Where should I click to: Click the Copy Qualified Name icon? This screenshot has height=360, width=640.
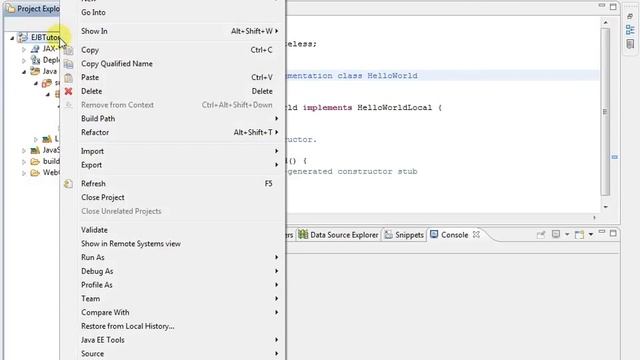tap(69, 64)
